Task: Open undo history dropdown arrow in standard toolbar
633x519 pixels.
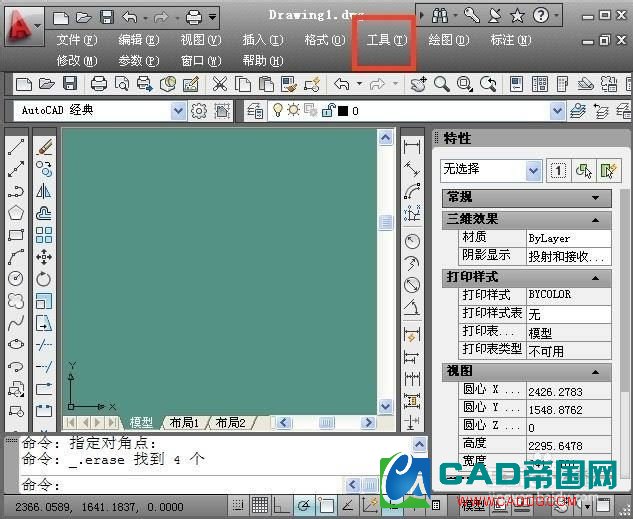Action: pos(358,84)
